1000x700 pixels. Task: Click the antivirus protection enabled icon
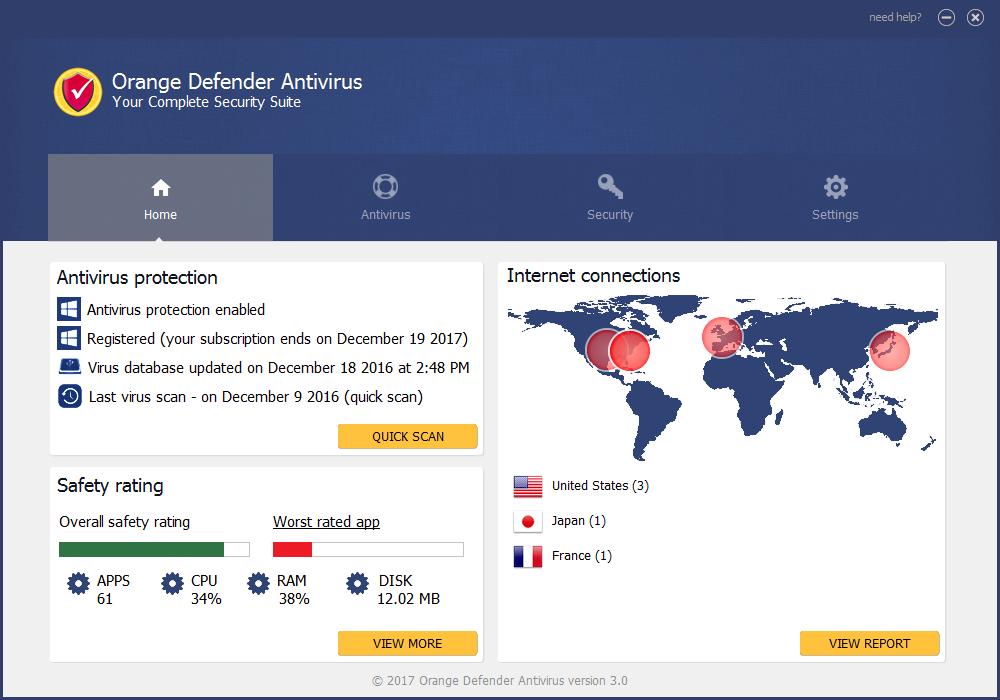point(68,310)
